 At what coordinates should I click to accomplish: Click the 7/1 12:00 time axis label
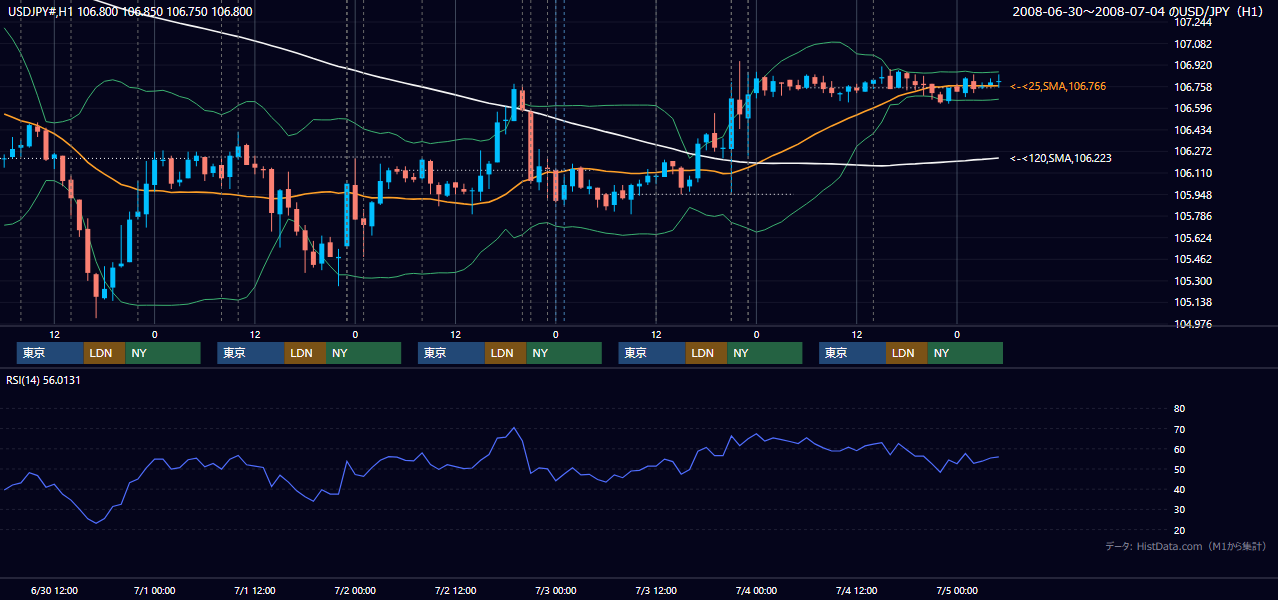point(255,590)
